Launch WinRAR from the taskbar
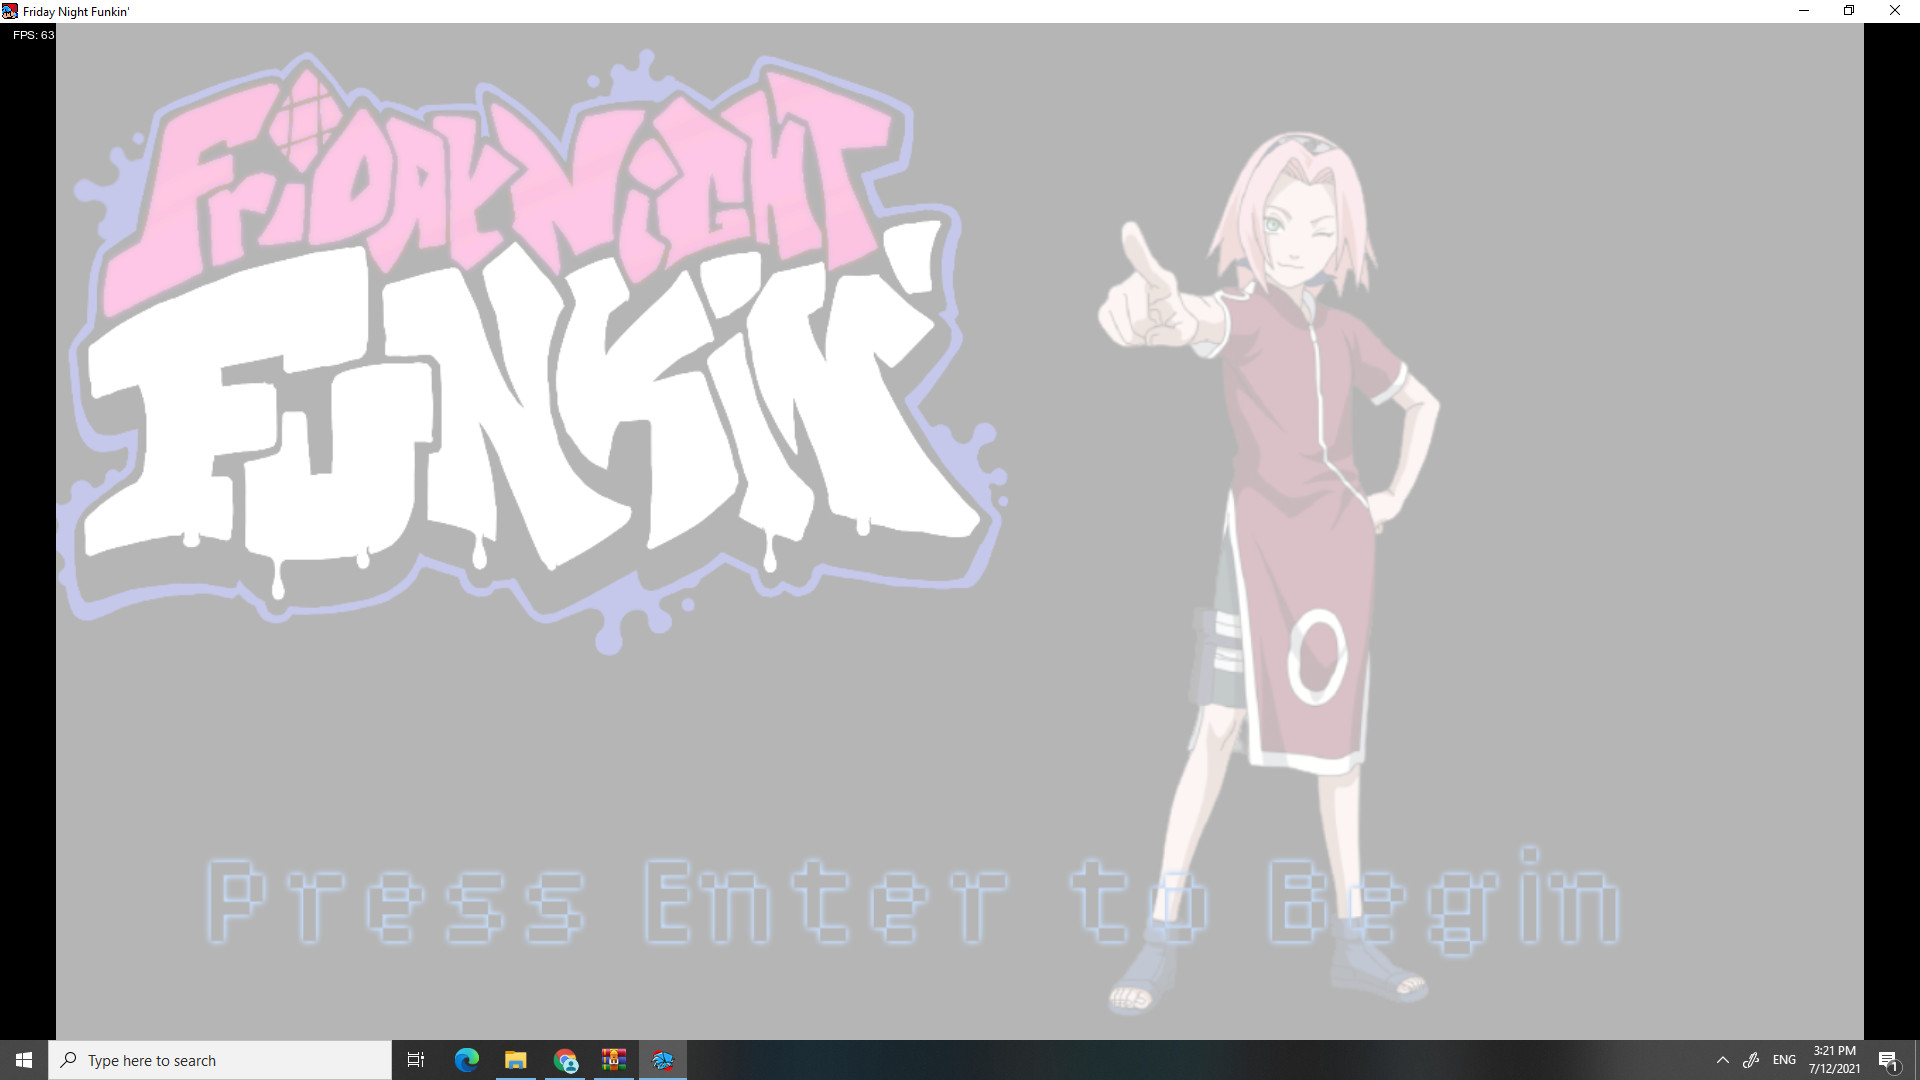Viewport: 1920px width, 1080px height. pyautogui.click(x=613, y=1059)
